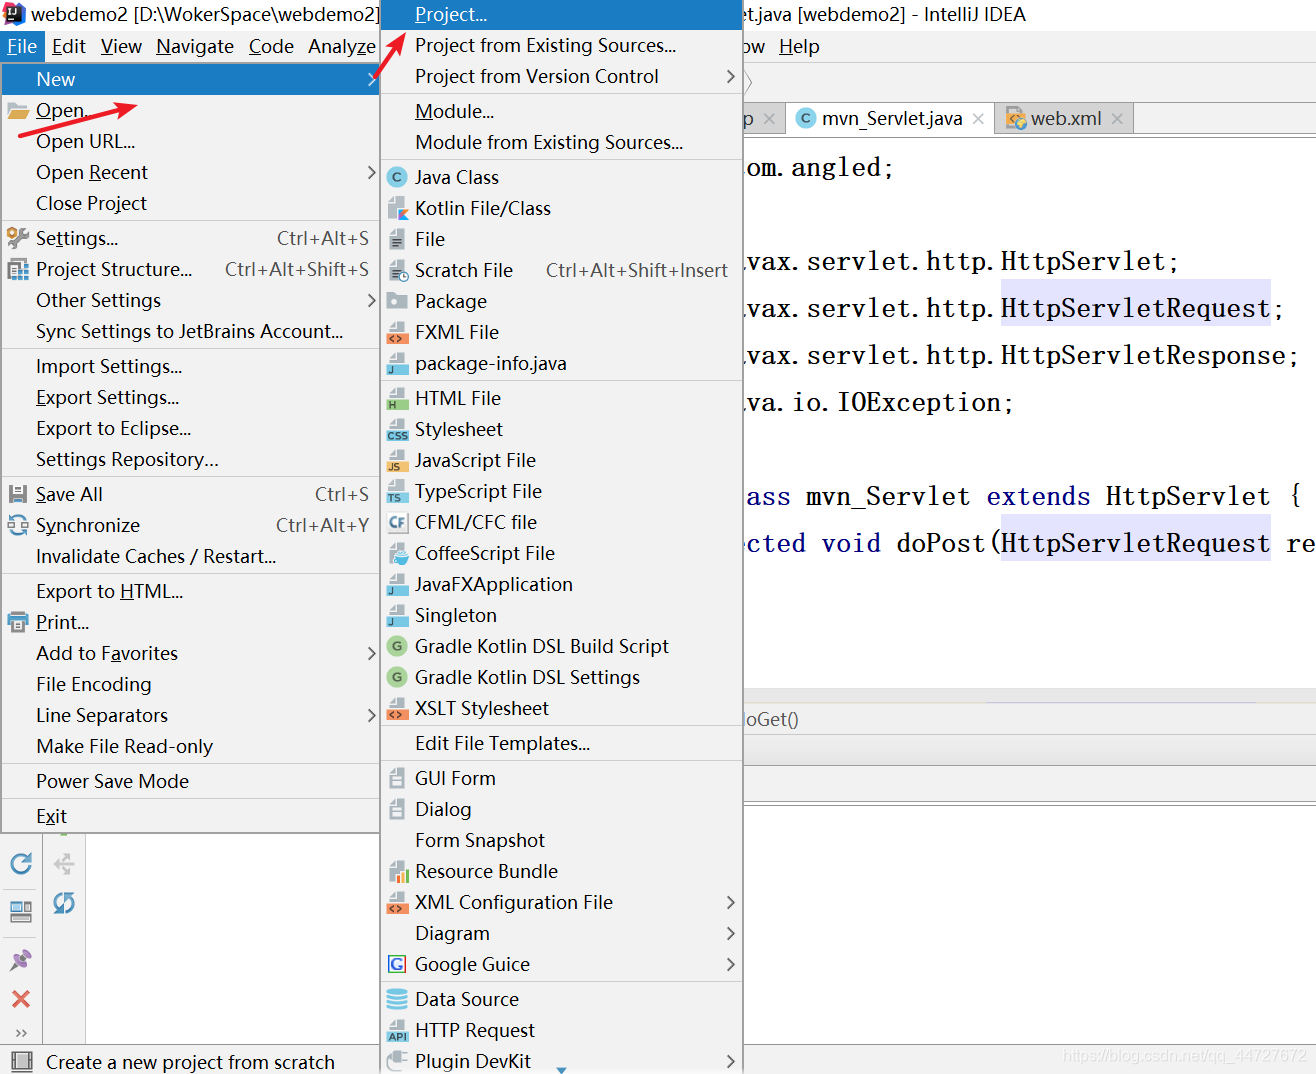1316x1074 pixels.
Task: Expand the Line Separators submenu arrow
Action: [x=371, y=715]
